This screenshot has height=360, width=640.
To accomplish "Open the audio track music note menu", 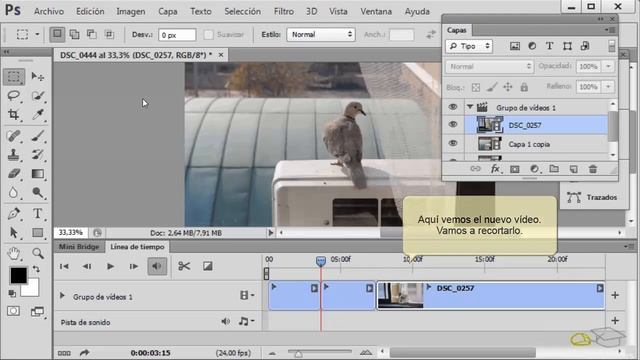I will 246,321.
